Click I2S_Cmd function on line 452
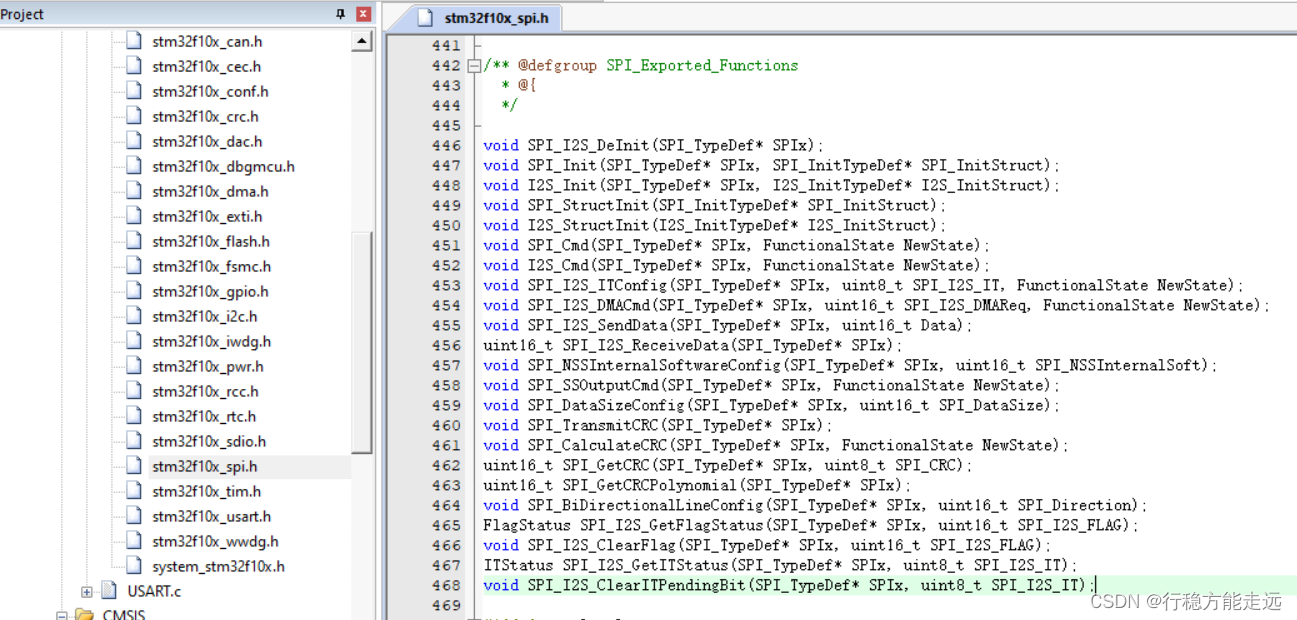 [558, 266]
